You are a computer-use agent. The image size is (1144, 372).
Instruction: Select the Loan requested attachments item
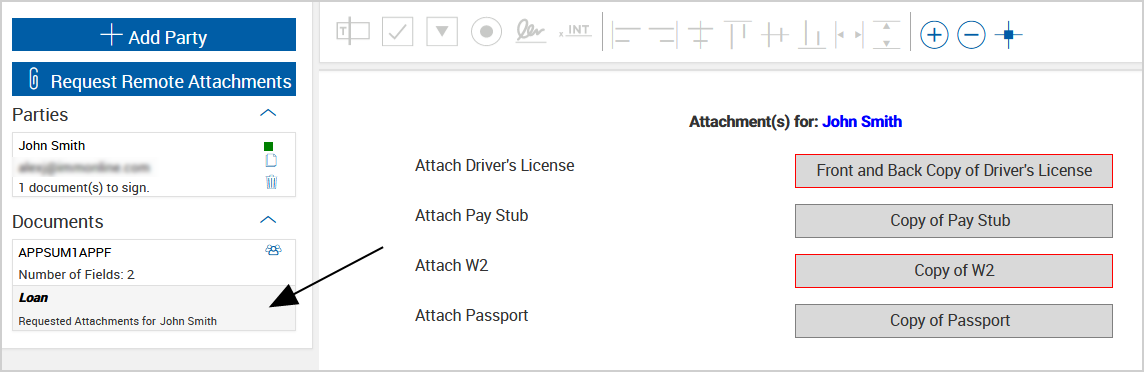coord(154,309)
